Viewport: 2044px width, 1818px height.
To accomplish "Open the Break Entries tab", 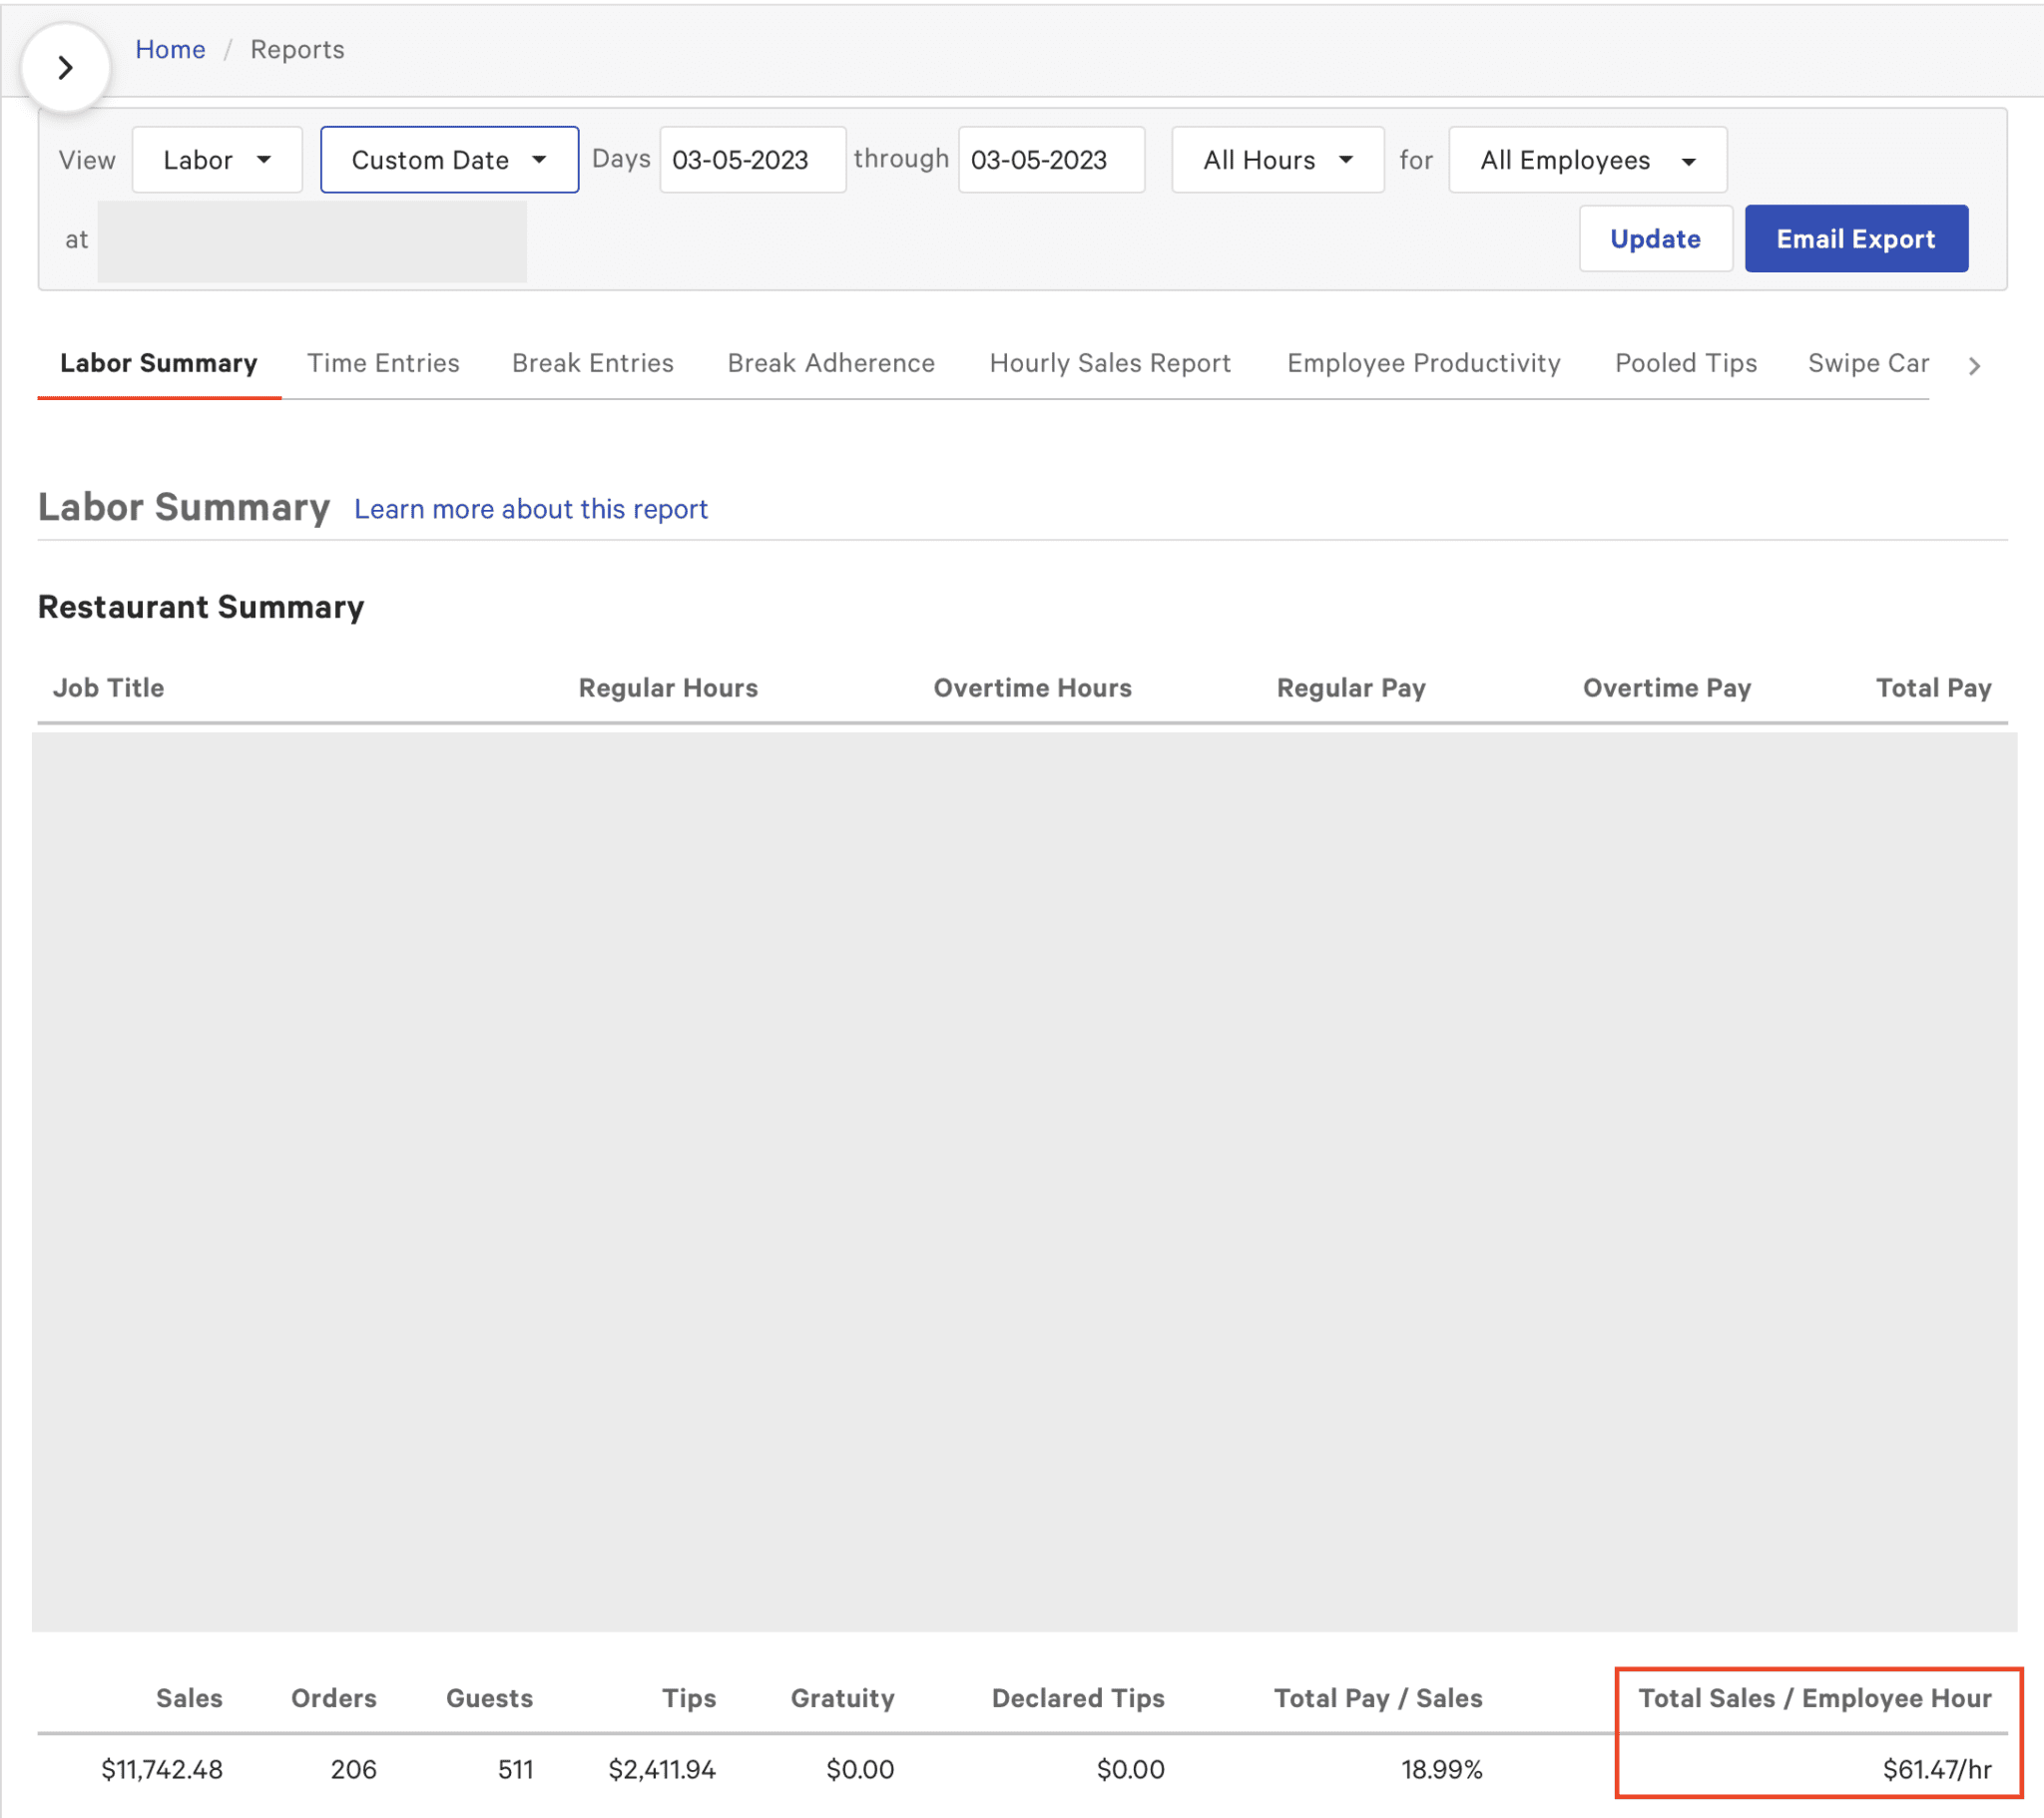I will point(592,363).
